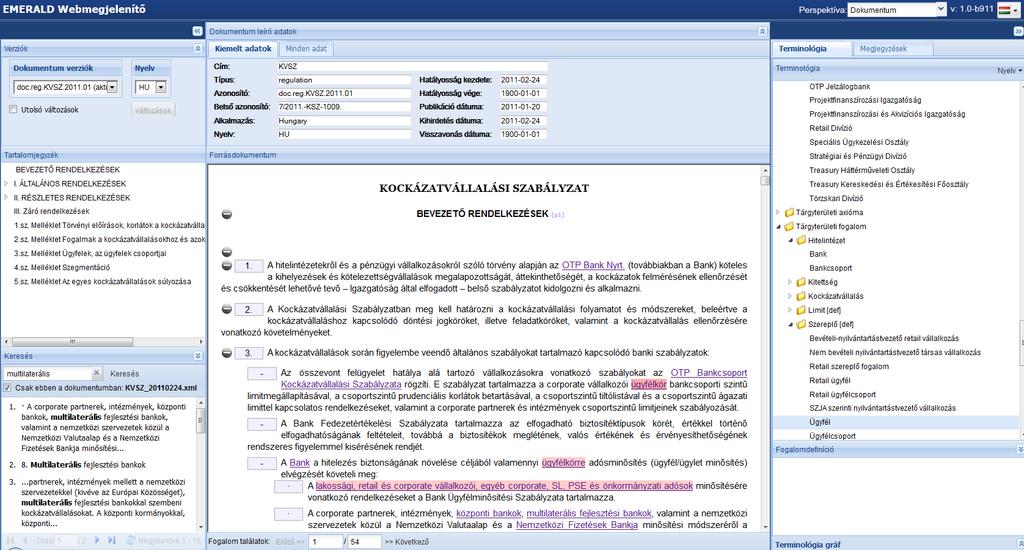1024x550 pixels.
Task: Expand the Tárgyterületi axióma folder
Action: pyautogui.click(x=778, y=212)
